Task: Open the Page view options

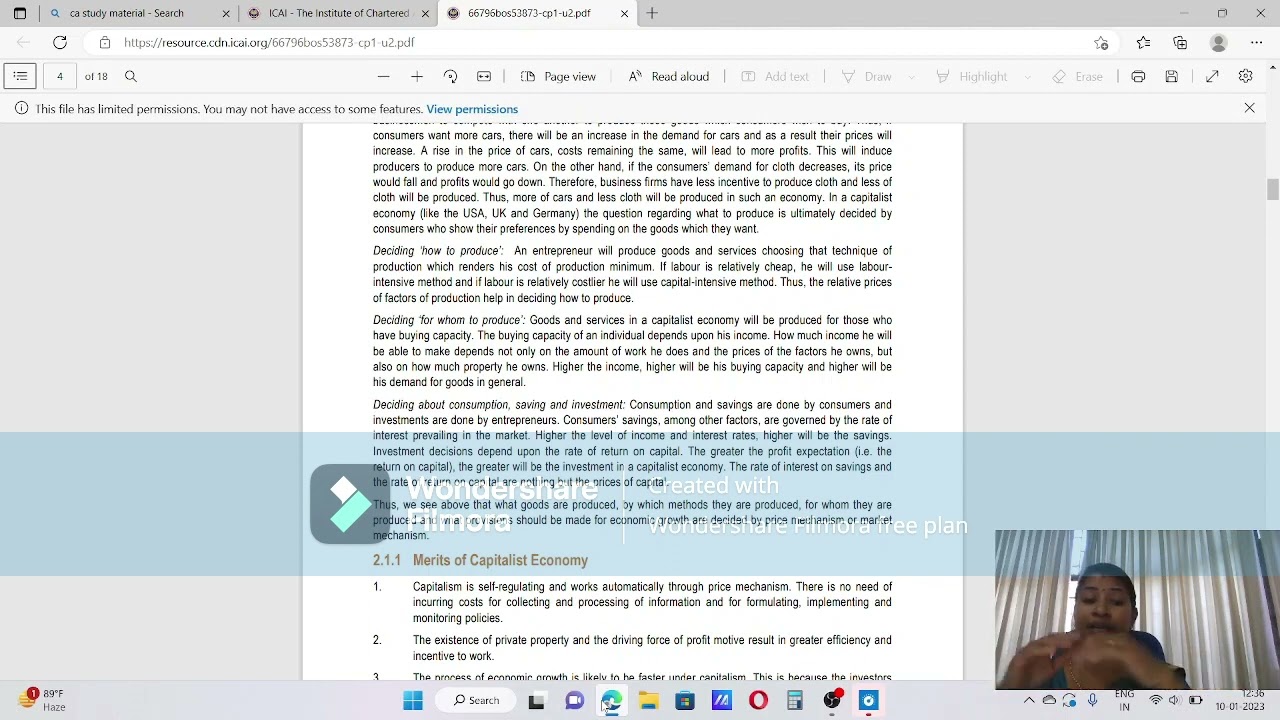Action: (x=558, y=76)
